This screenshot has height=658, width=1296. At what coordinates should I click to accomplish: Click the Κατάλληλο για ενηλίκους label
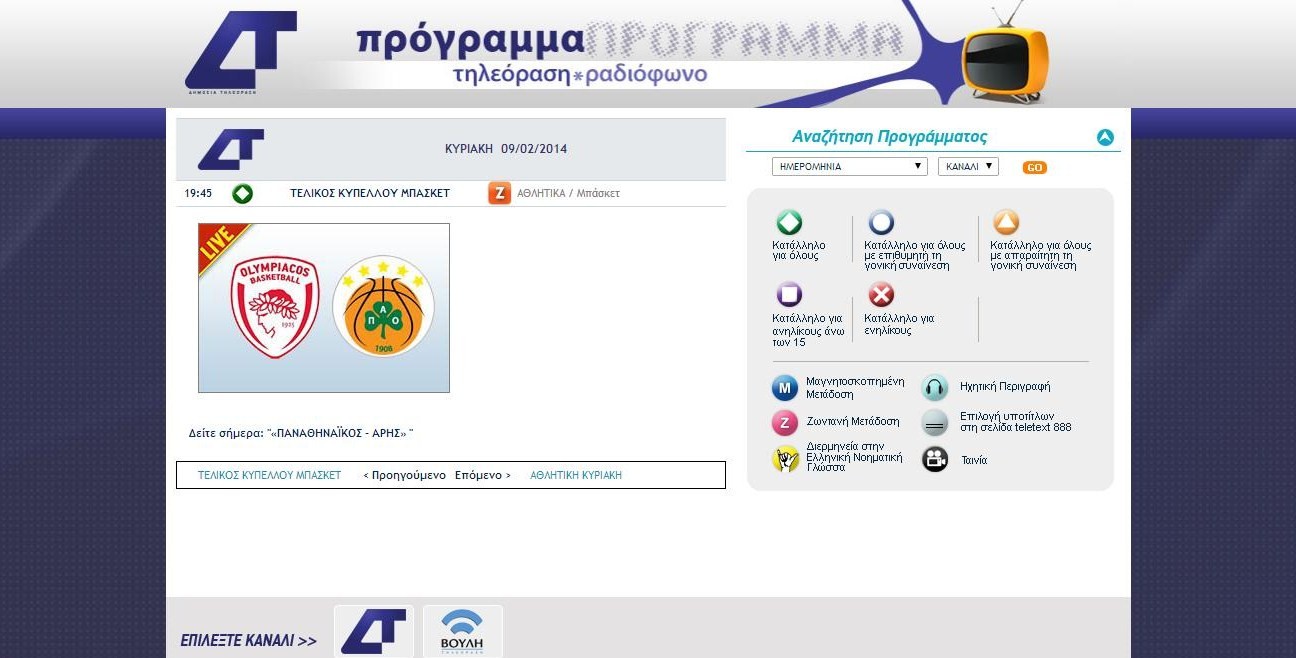point(899,324)
